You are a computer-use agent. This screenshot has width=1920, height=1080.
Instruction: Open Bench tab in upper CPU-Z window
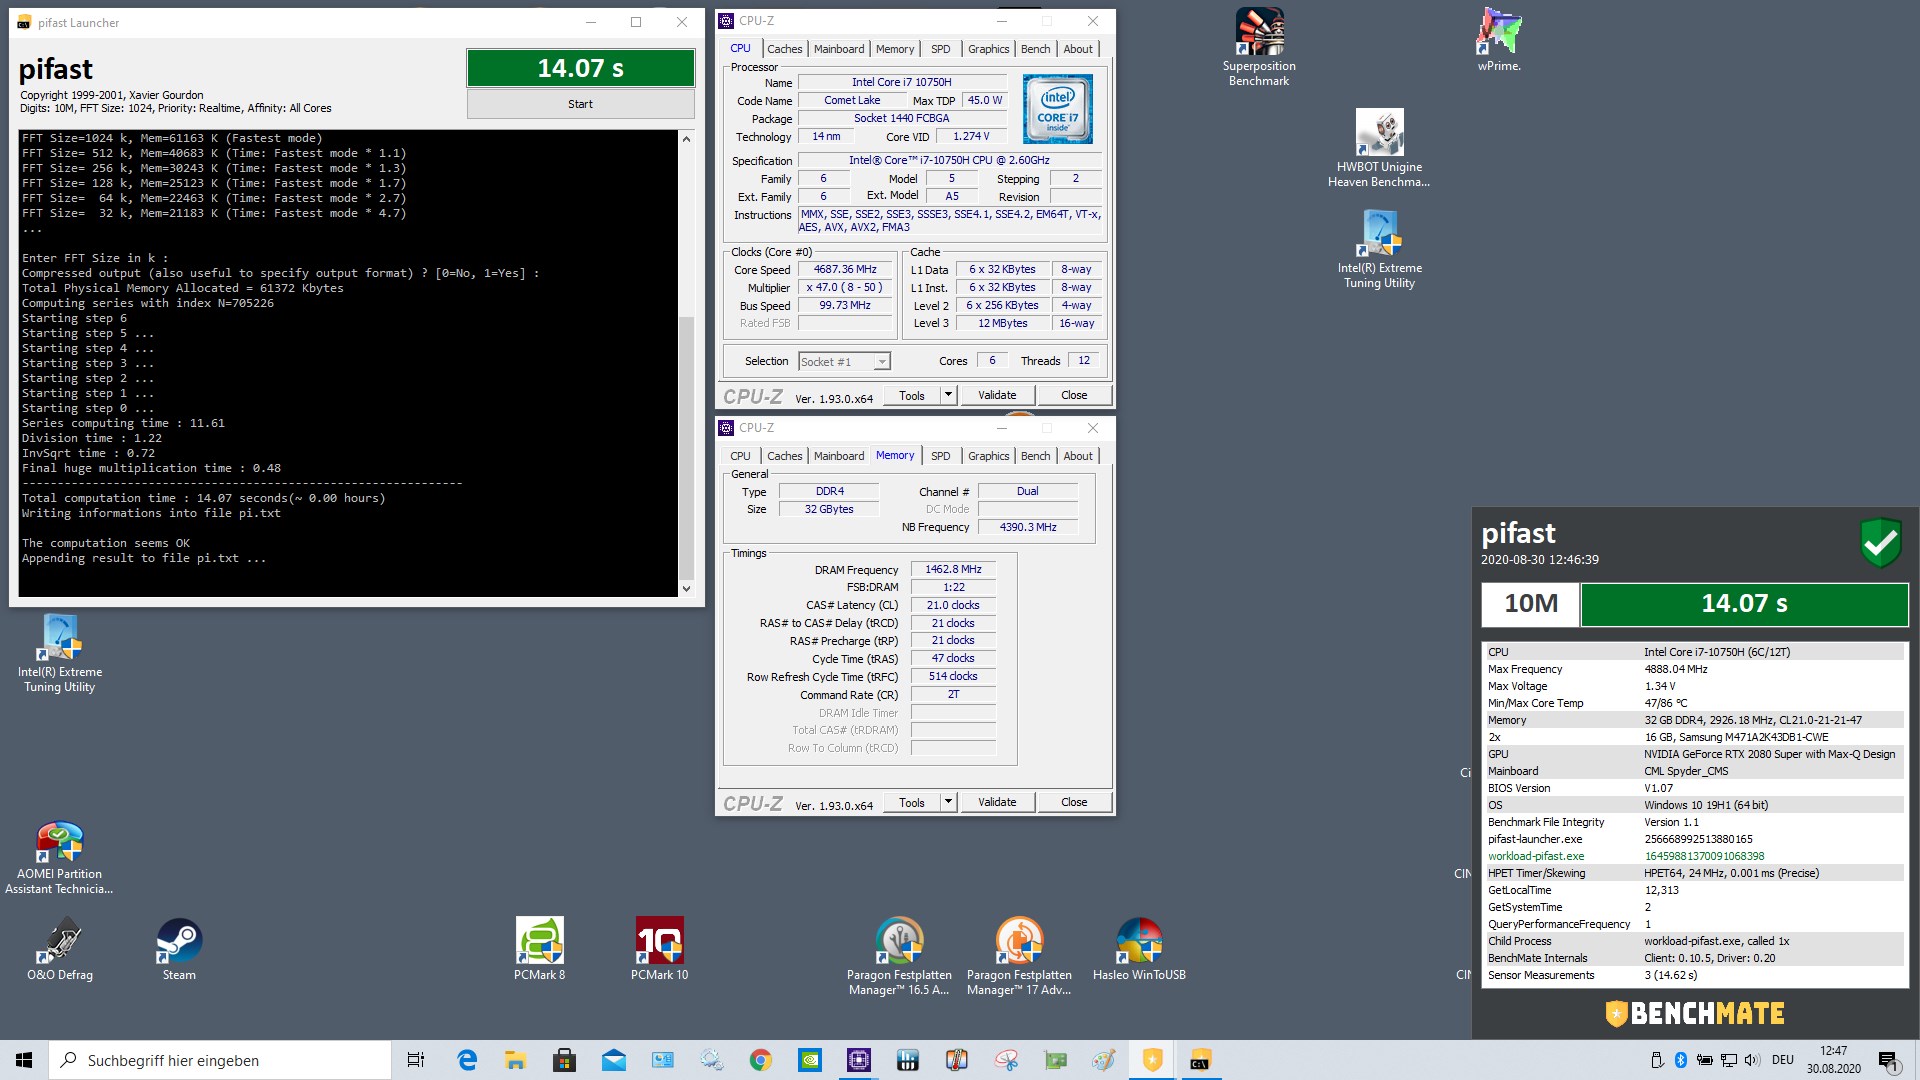[1035, 49]
